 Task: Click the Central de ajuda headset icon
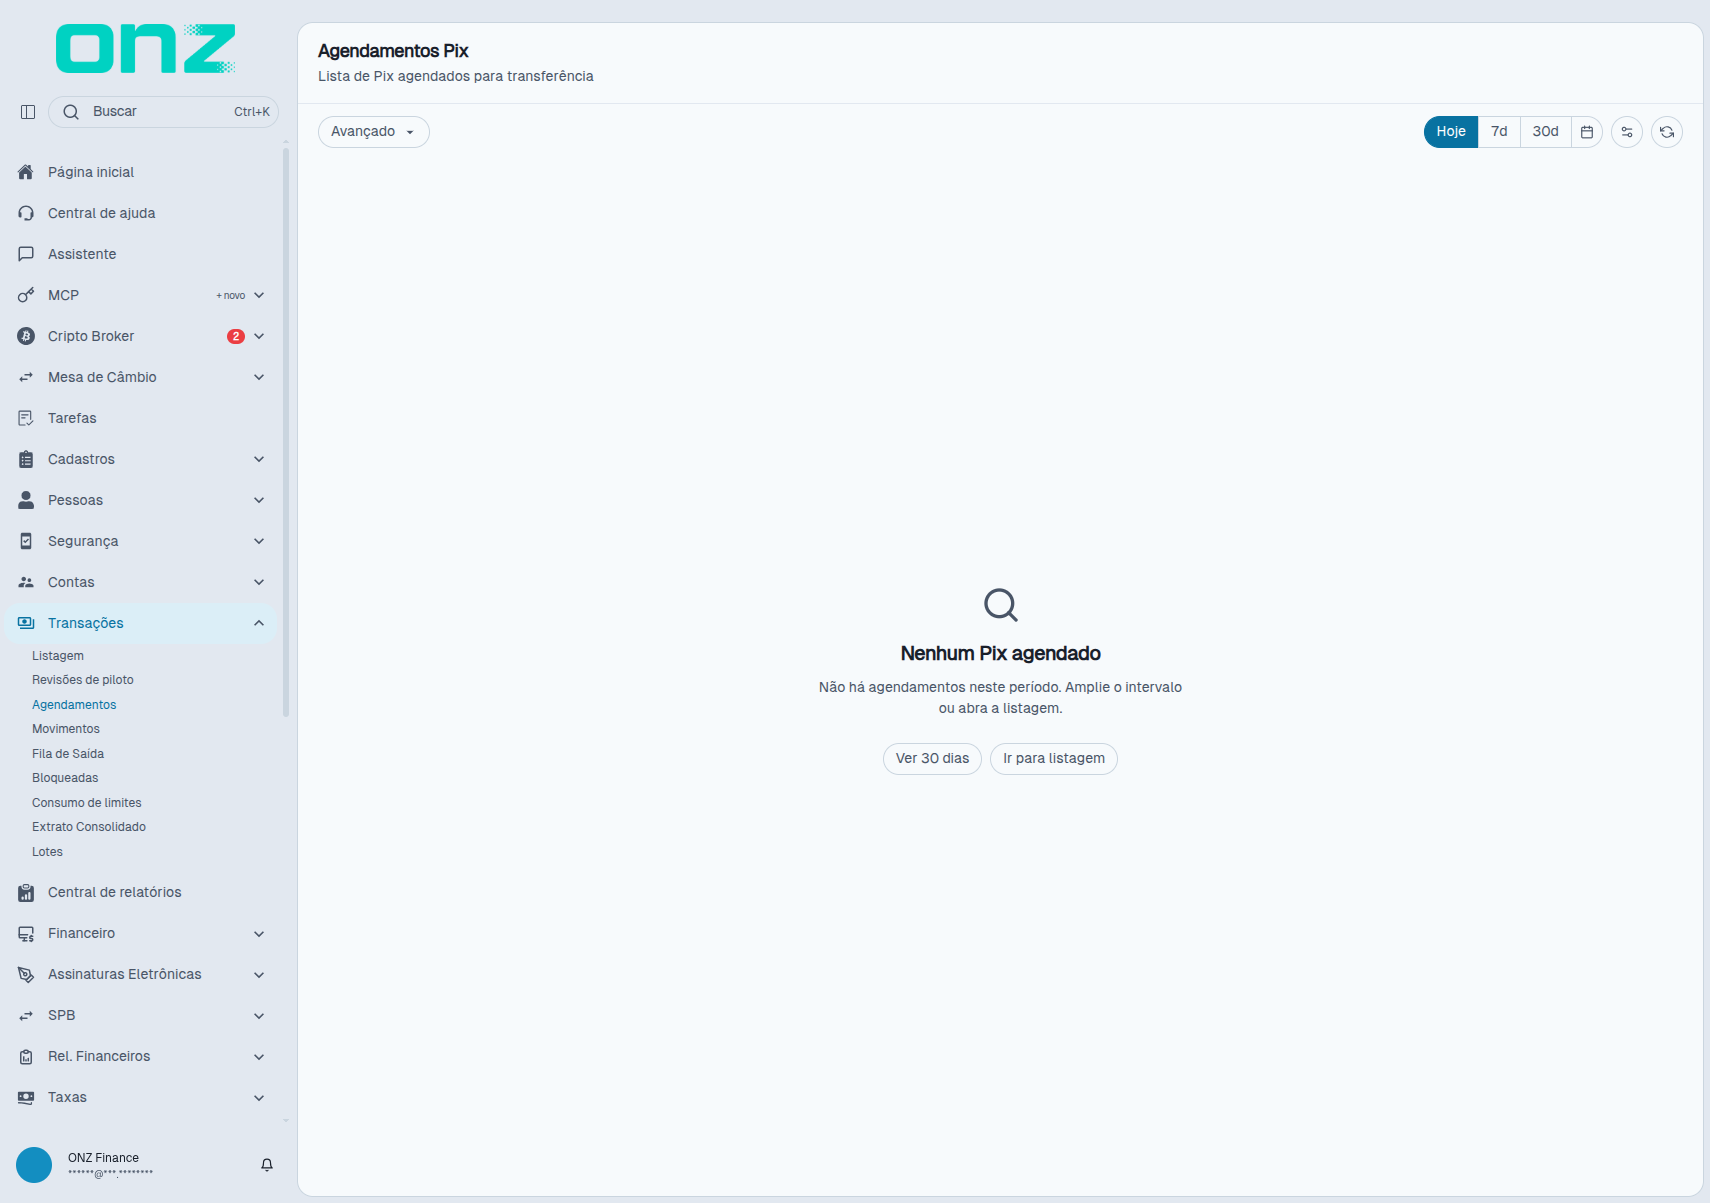click(x=26, y=213)
